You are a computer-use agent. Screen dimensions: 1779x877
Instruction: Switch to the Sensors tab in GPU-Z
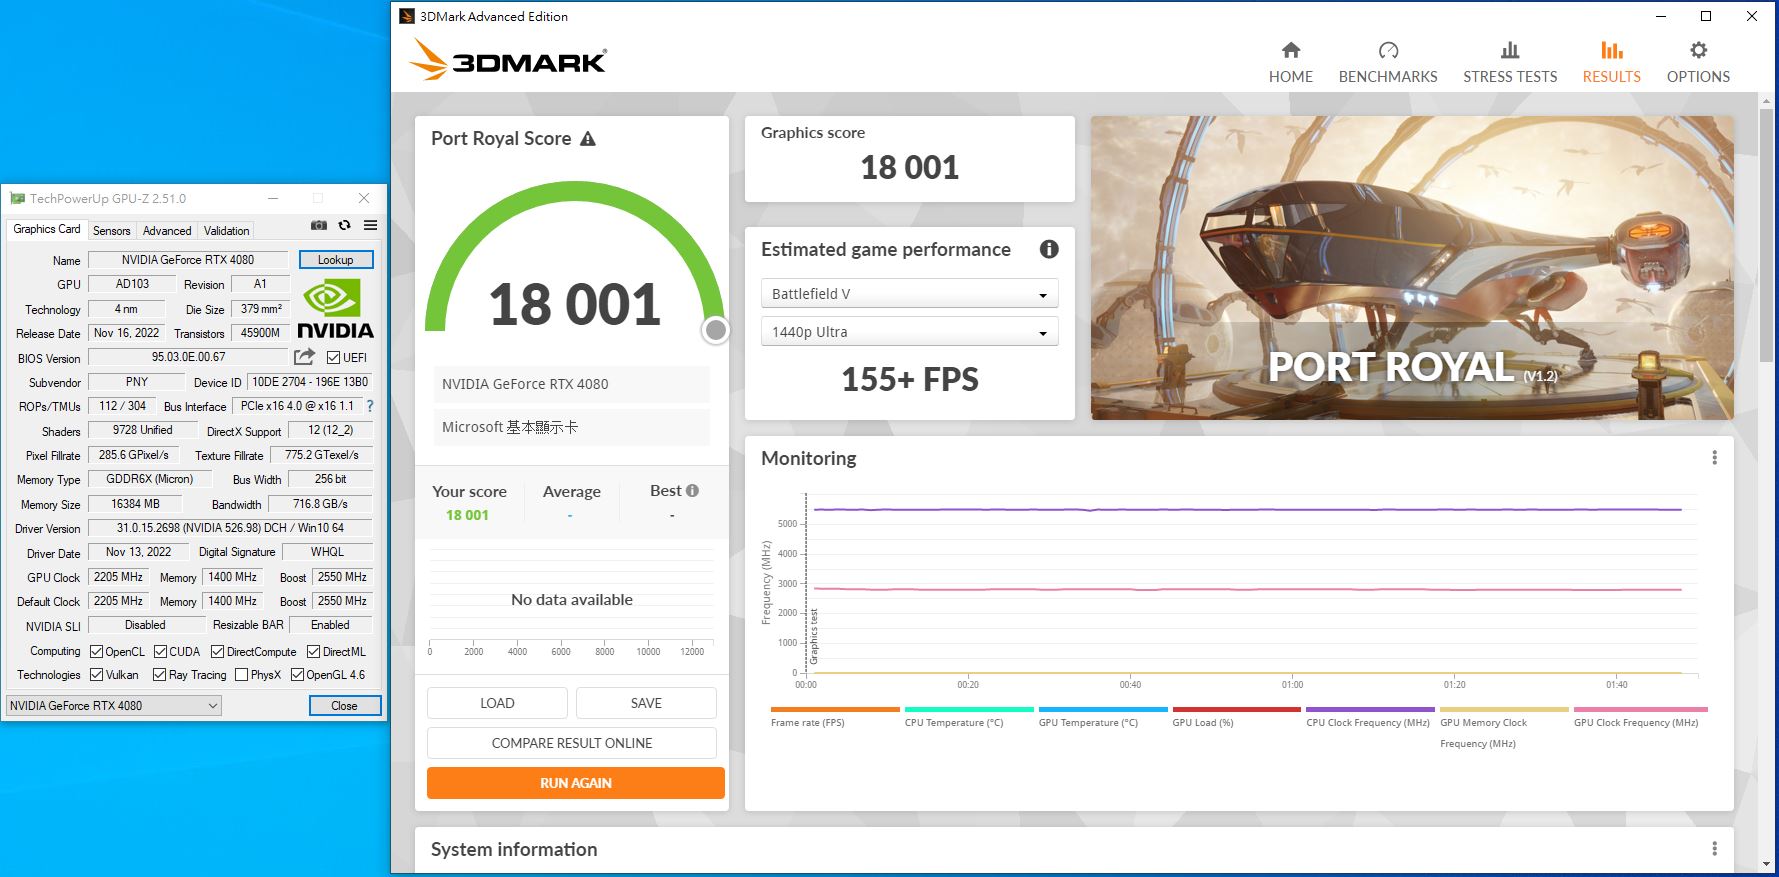click(111, 230)
